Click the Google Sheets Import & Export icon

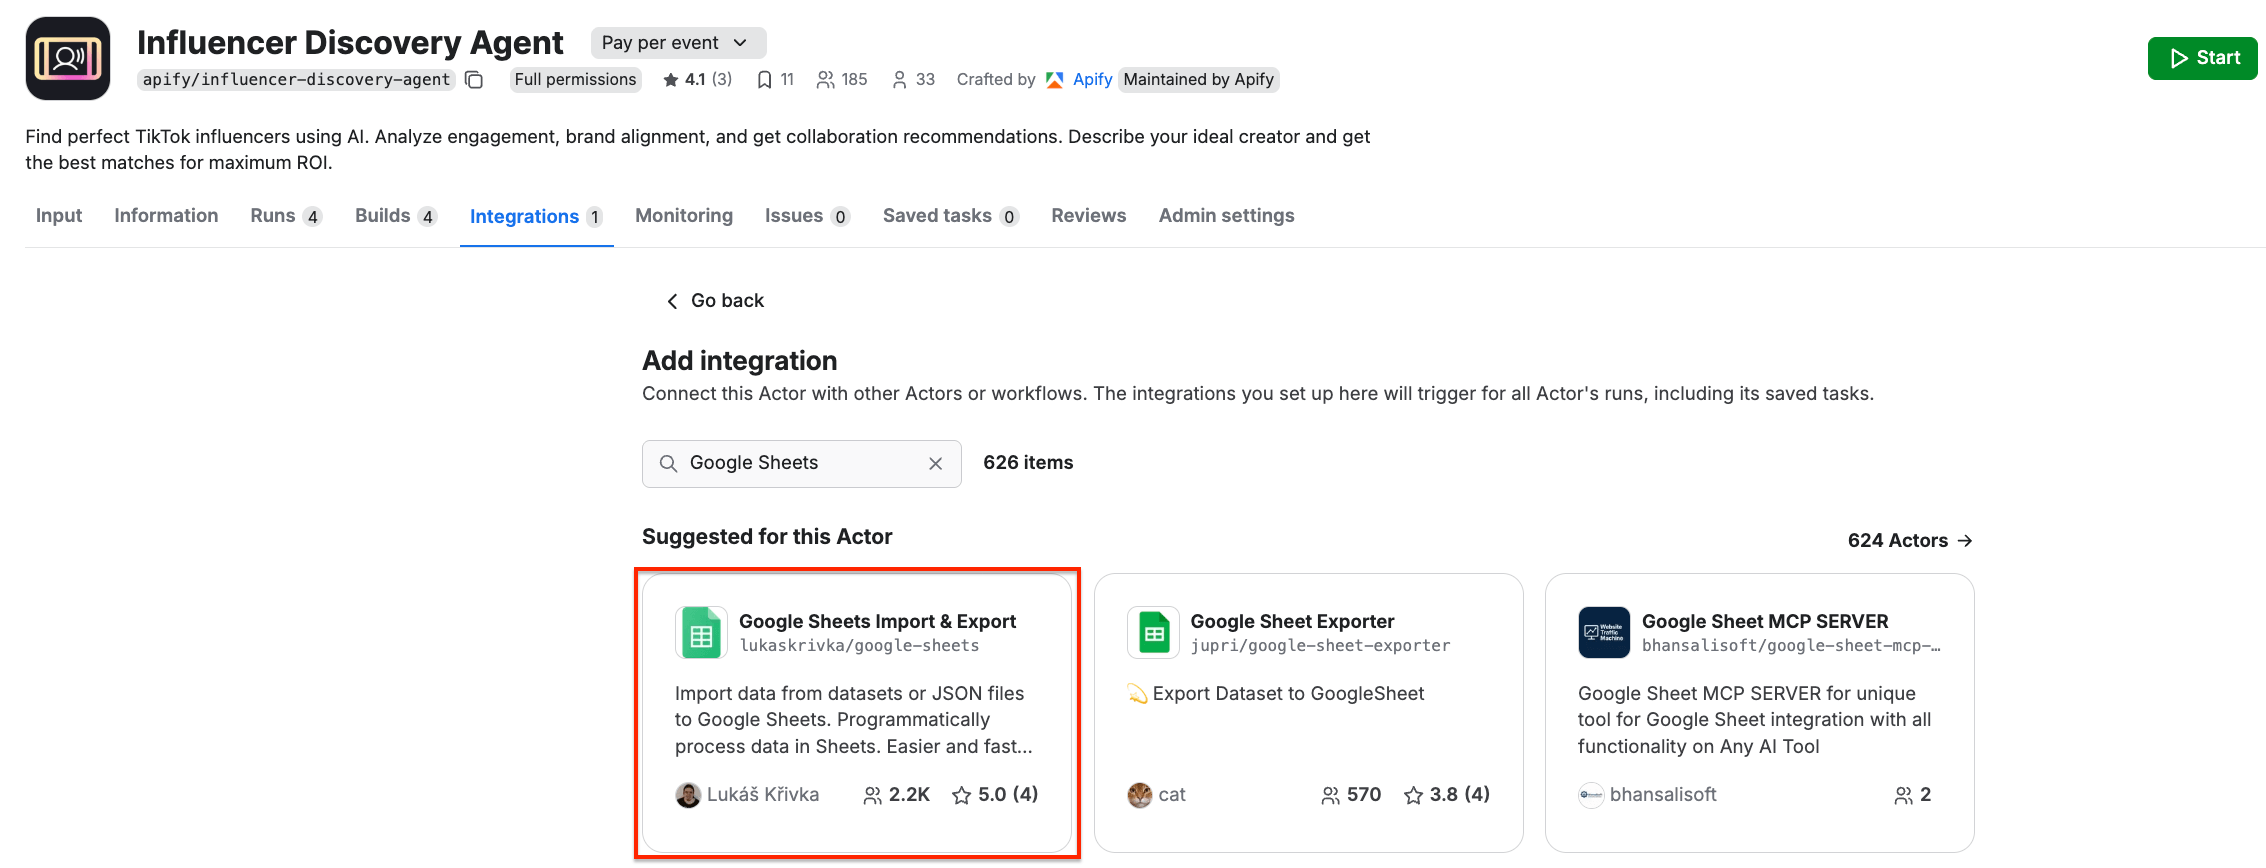click(x=701, y=633)
